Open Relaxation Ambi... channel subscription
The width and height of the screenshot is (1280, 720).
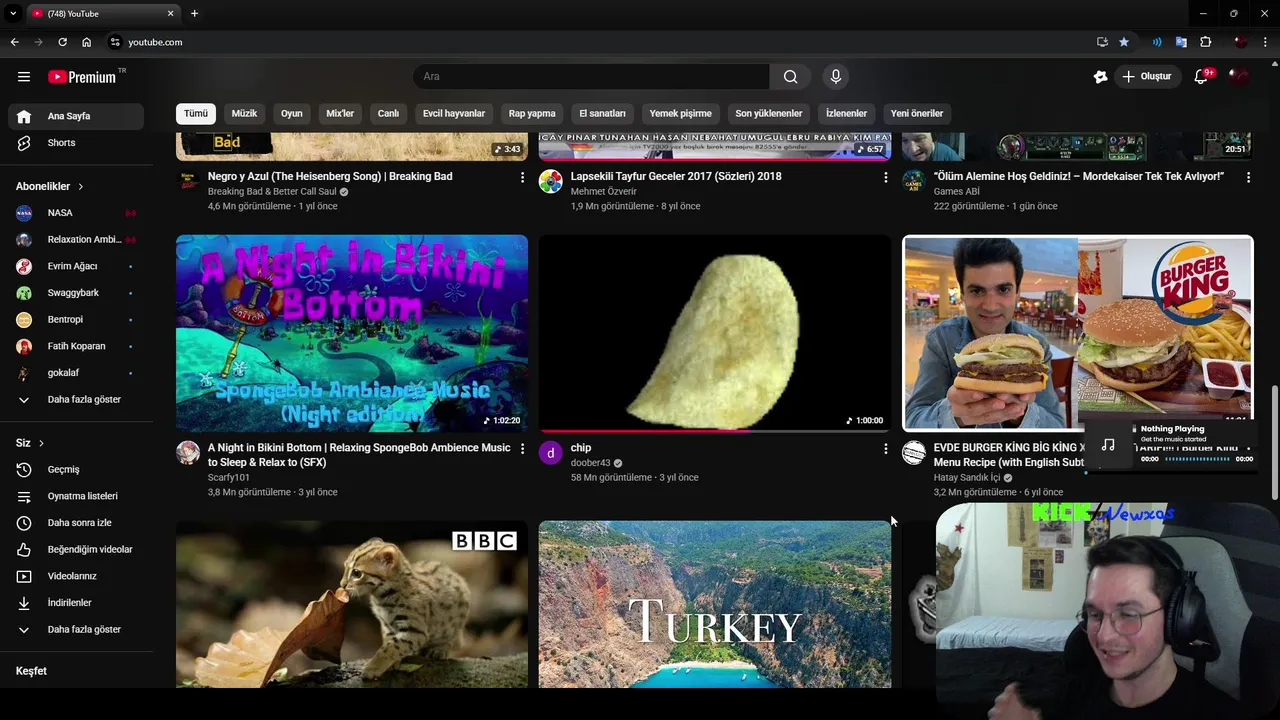(76, 240)
